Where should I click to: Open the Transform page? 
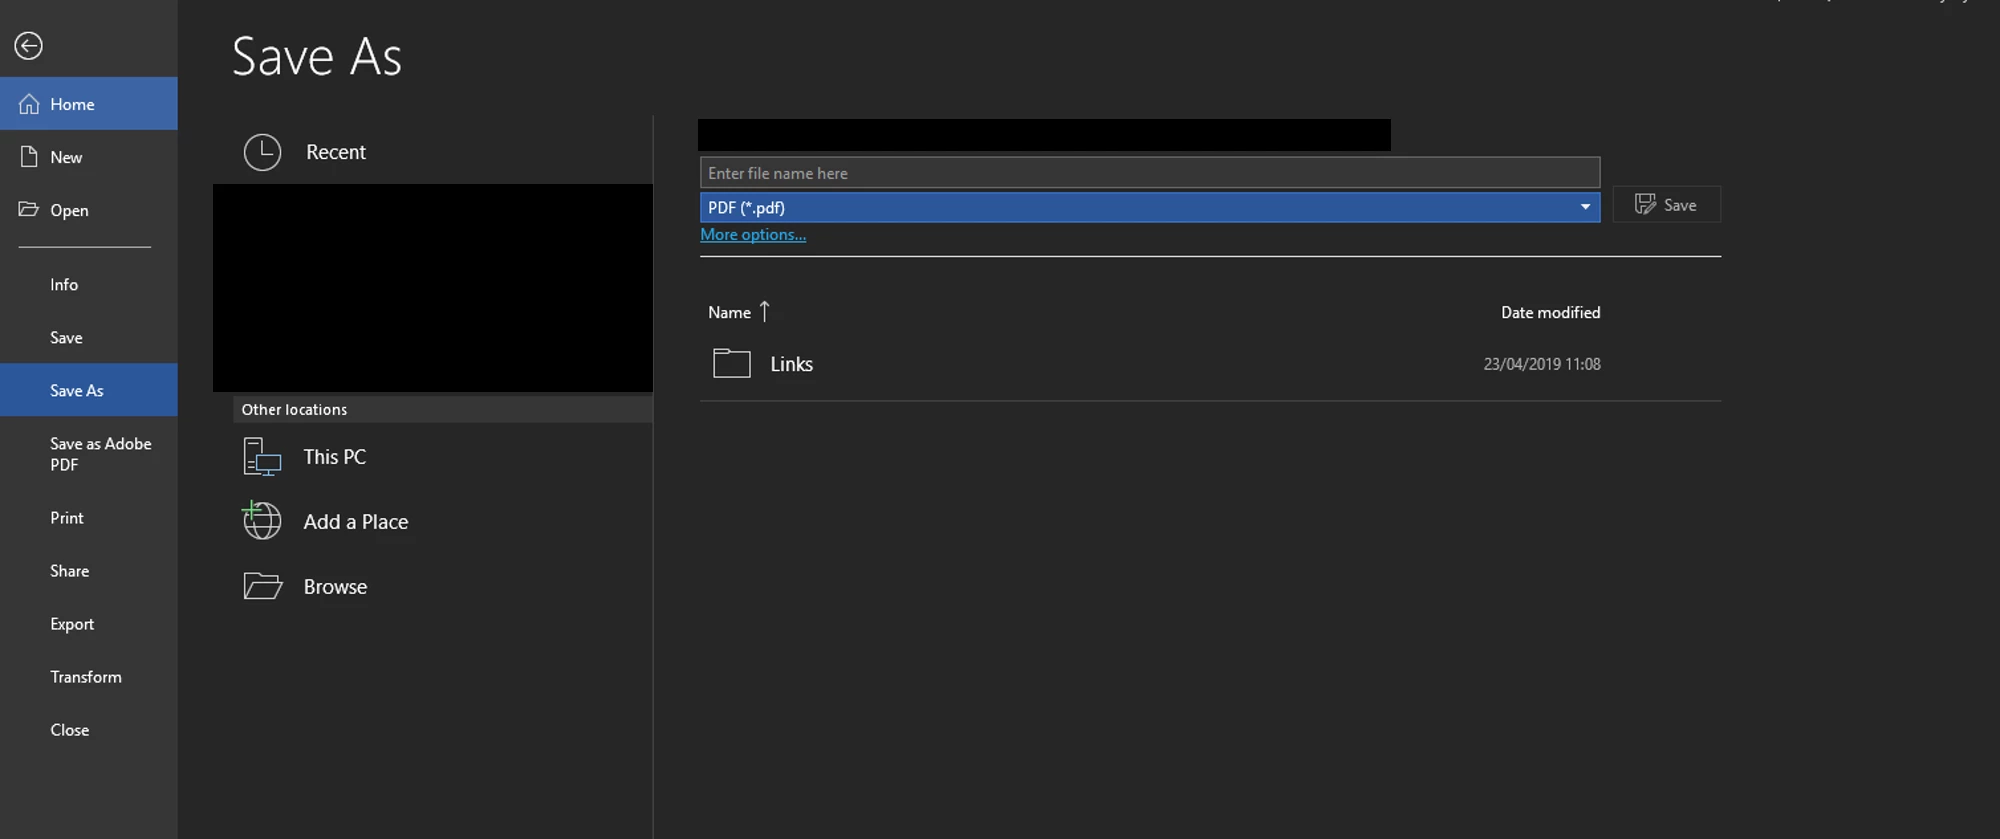(x=89, y=677)
